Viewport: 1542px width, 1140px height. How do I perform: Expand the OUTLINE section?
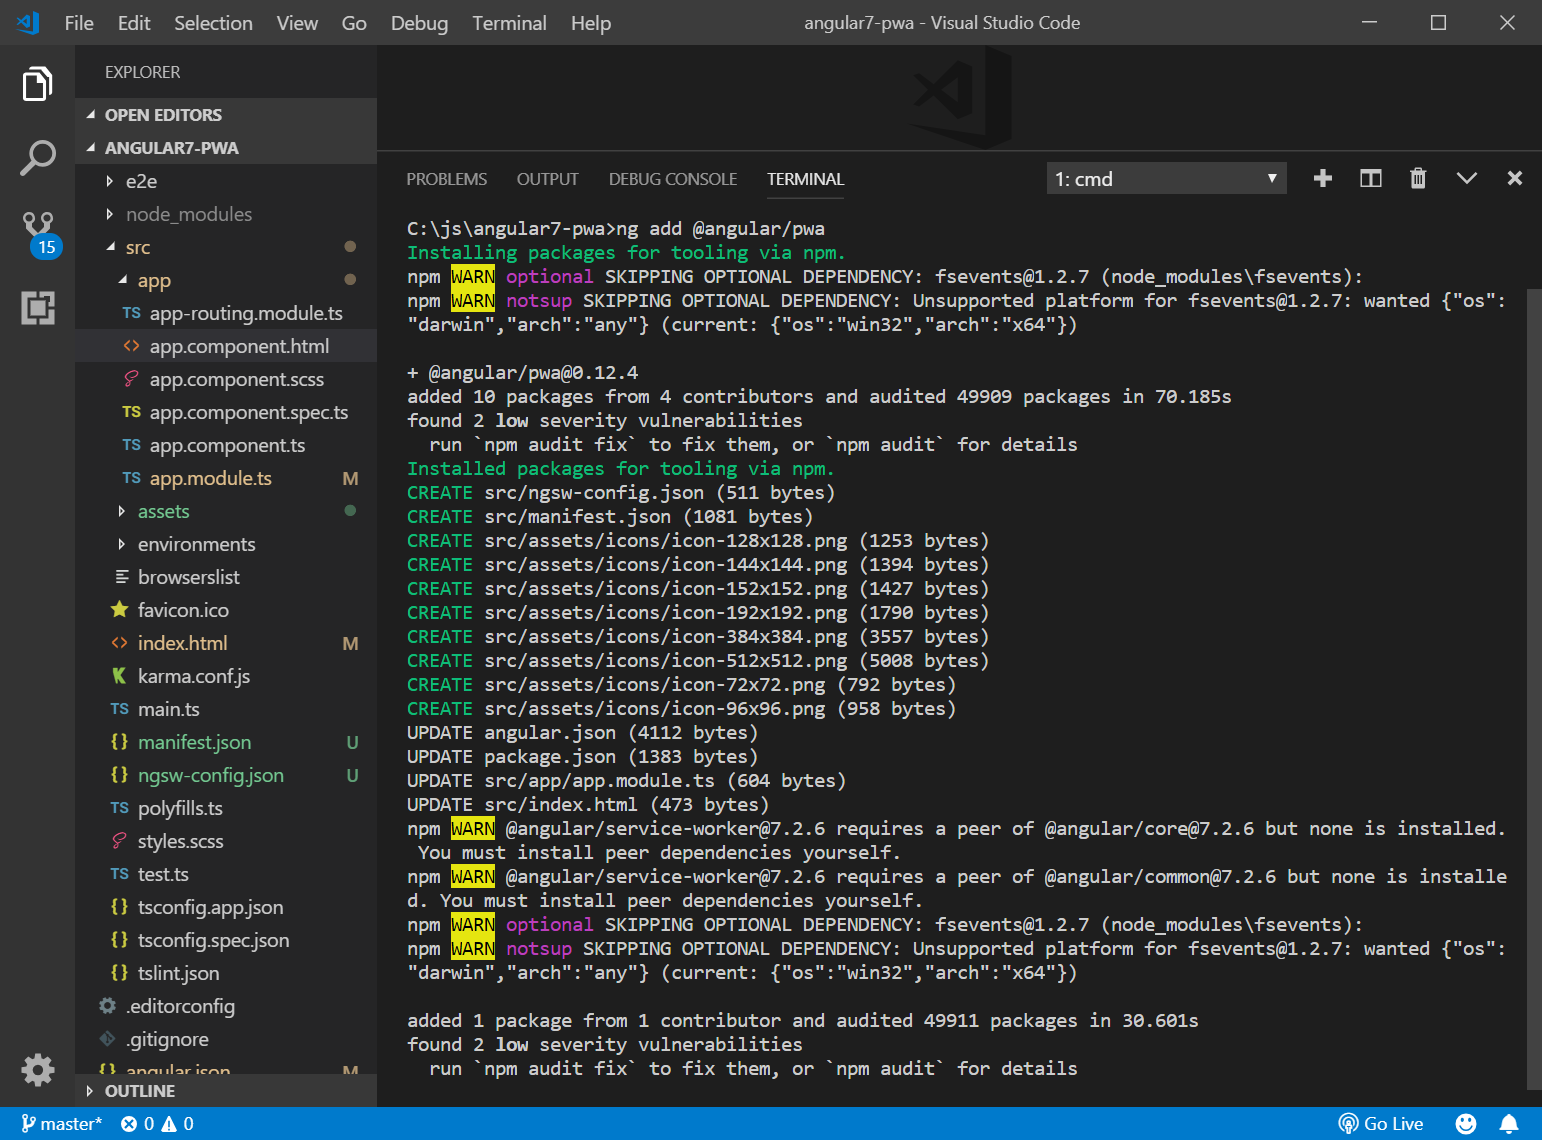tap(139, 1091)
